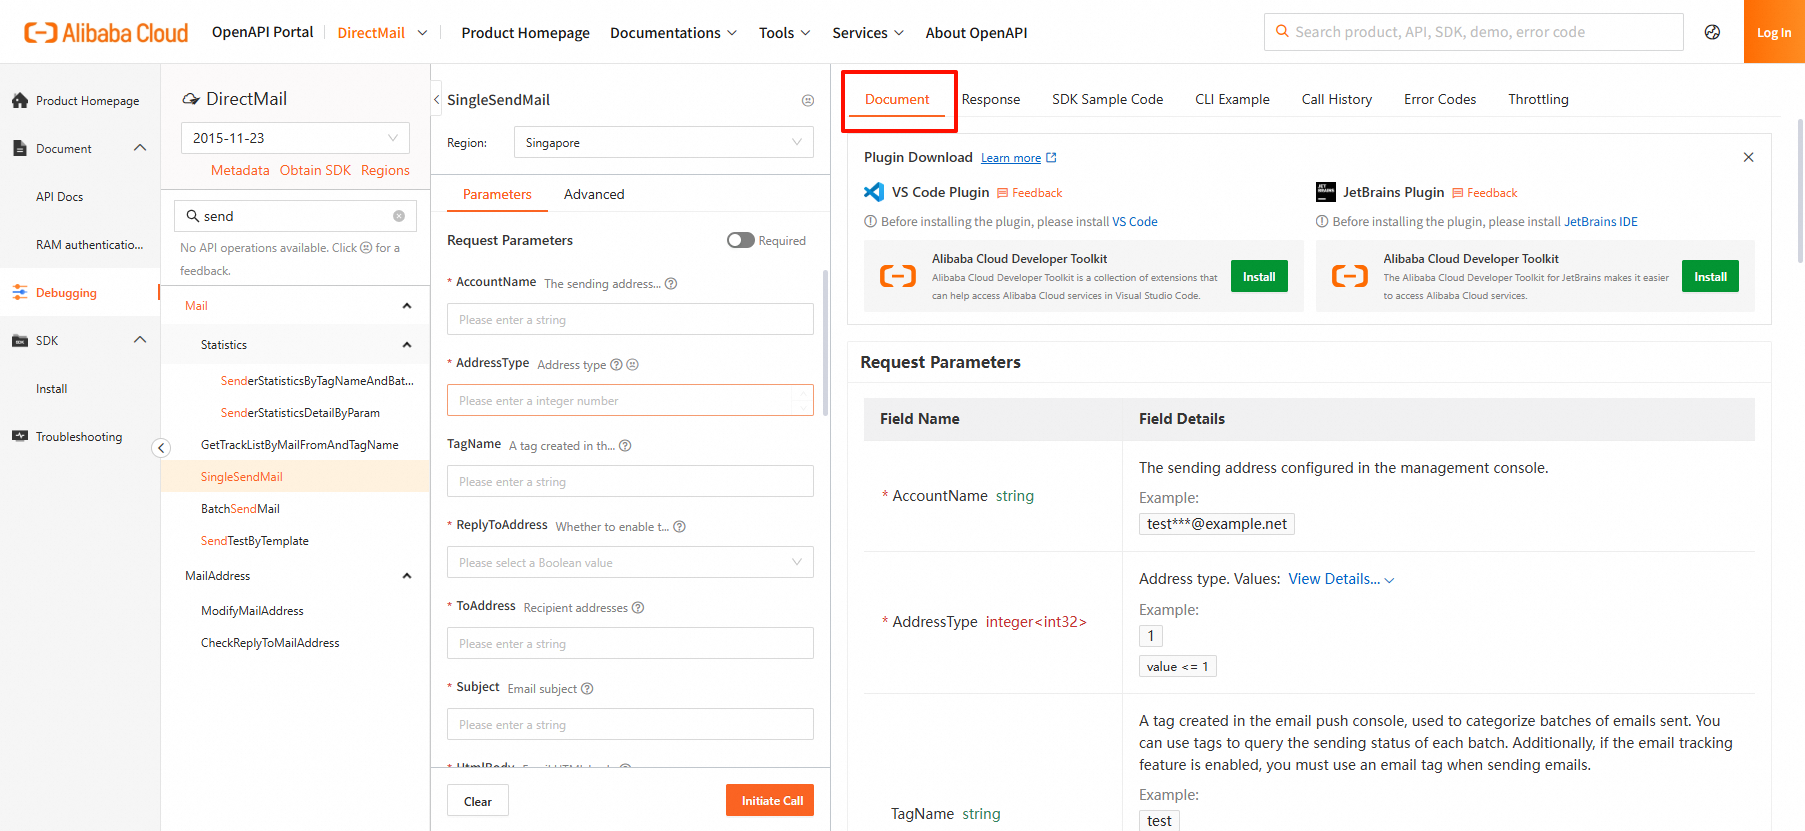Select the Parameters tab
The height and width of the screenshot is (831, 1805).
[x=497, y=194]
